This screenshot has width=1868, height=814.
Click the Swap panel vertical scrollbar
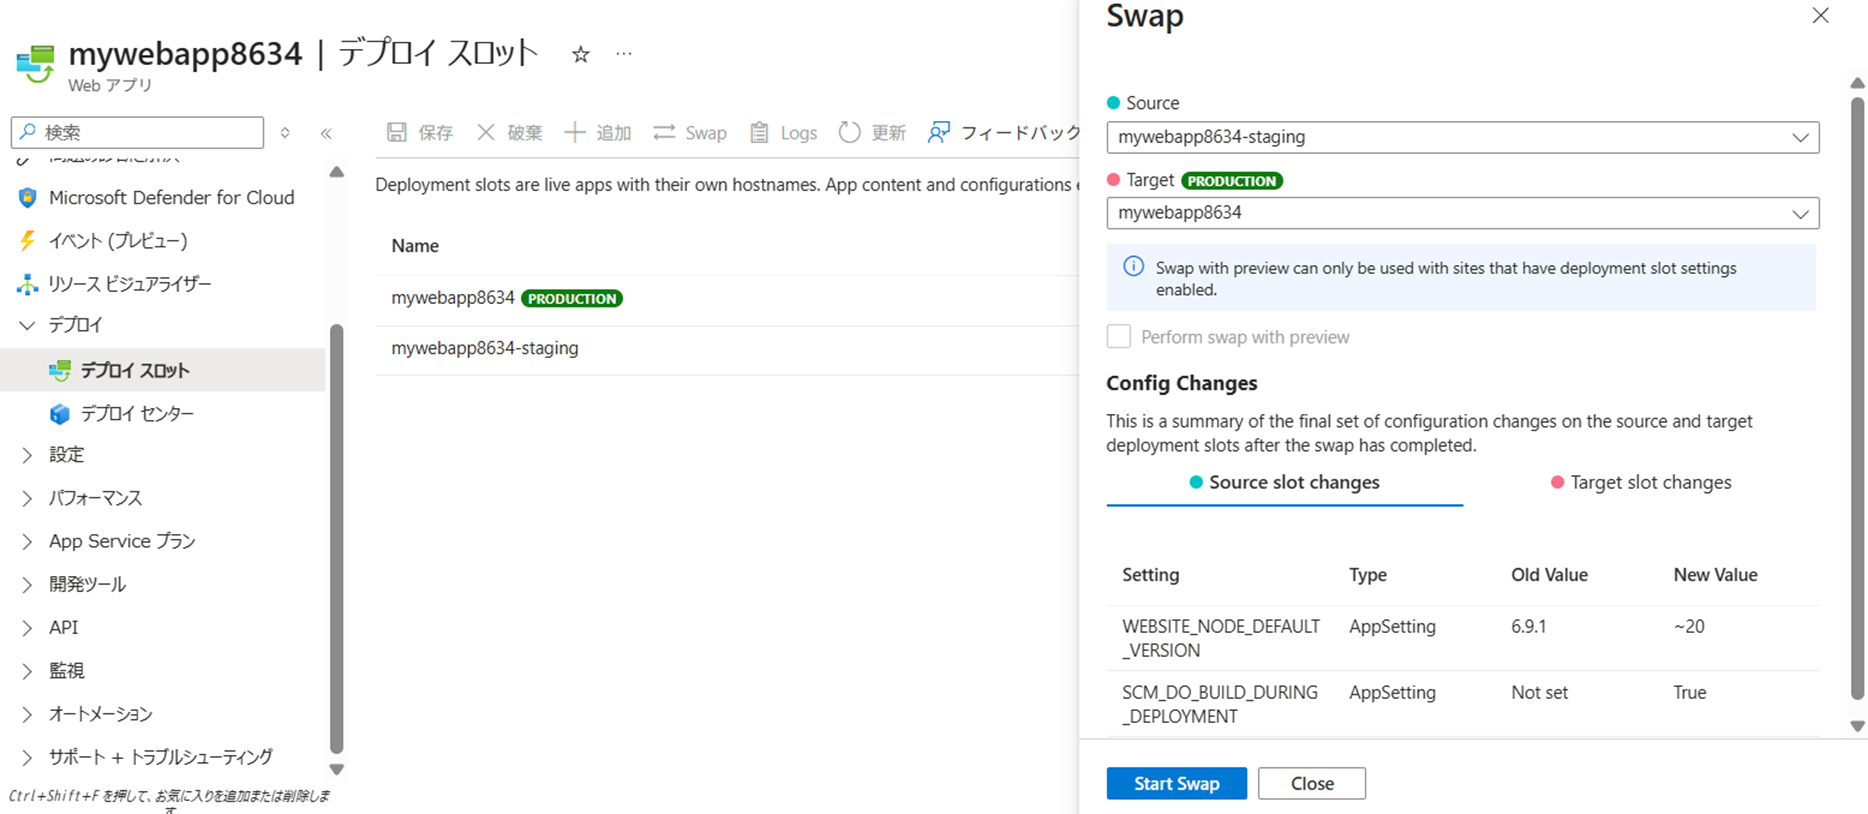[1858, 397]
